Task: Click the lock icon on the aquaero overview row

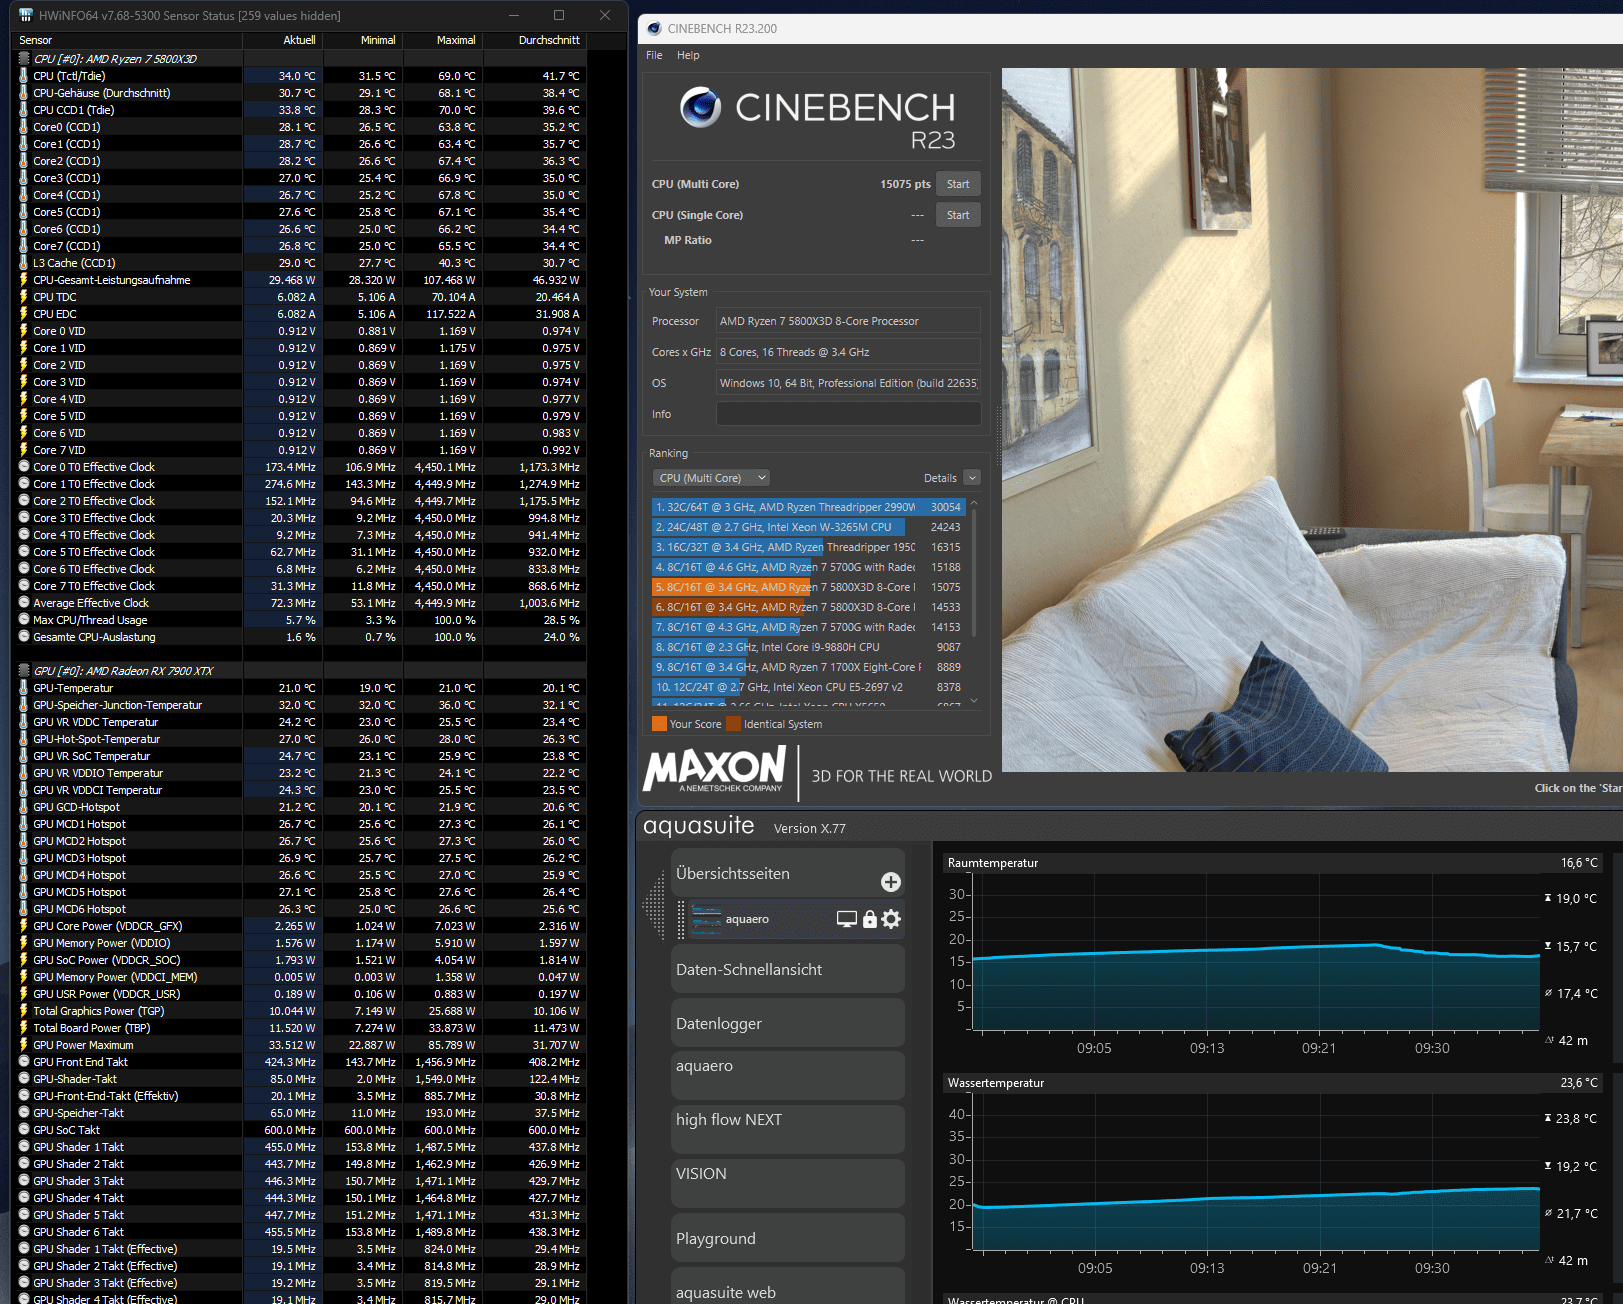Action: pos(870,919)
